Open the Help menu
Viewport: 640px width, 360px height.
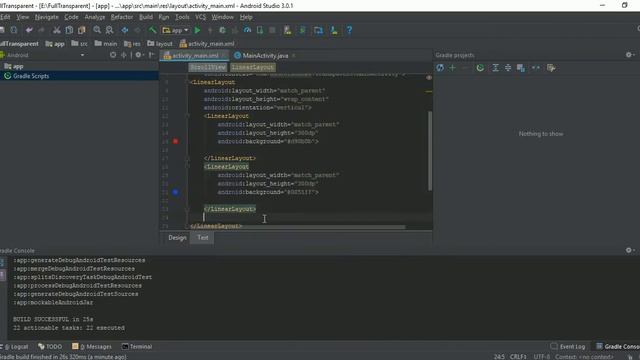tap(246, 17)
